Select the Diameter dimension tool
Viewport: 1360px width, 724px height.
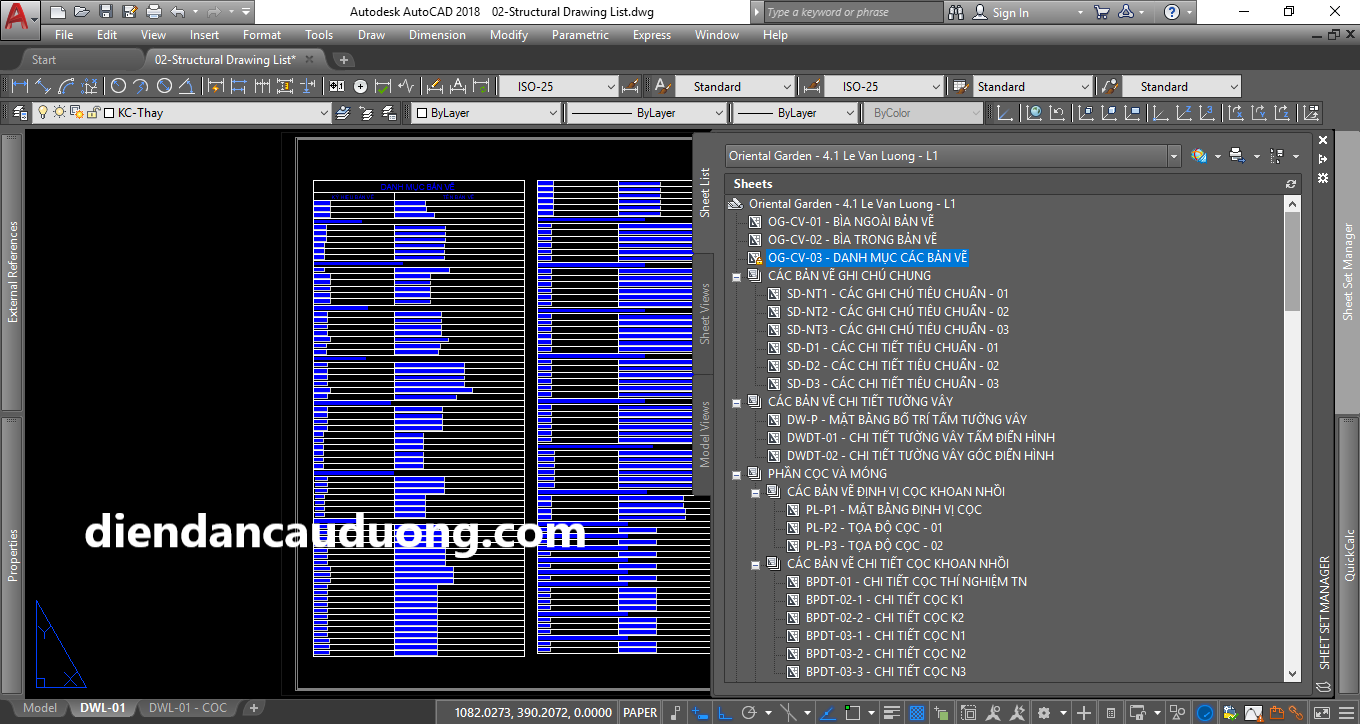[165, 86]
